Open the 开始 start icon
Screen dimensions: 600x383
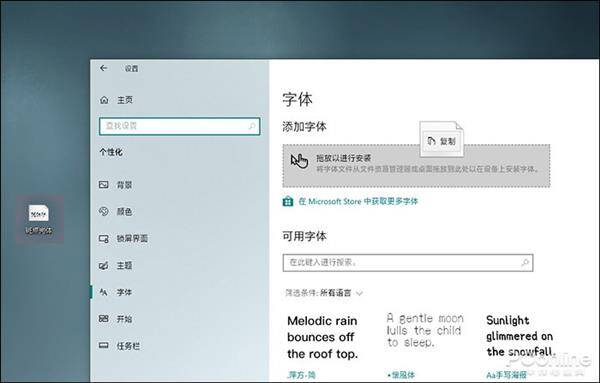[x=104, y=318]
